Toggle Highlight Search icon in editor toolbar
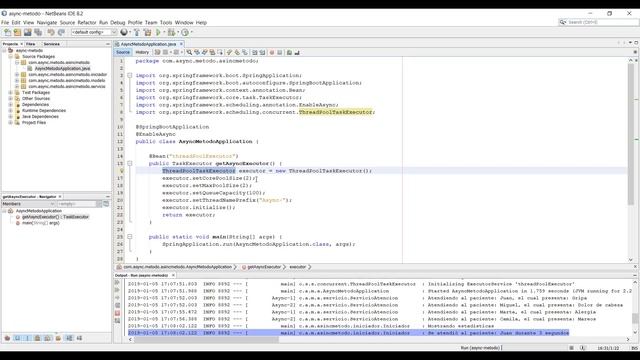Screen dimensions: 640x360 (212, 52)
